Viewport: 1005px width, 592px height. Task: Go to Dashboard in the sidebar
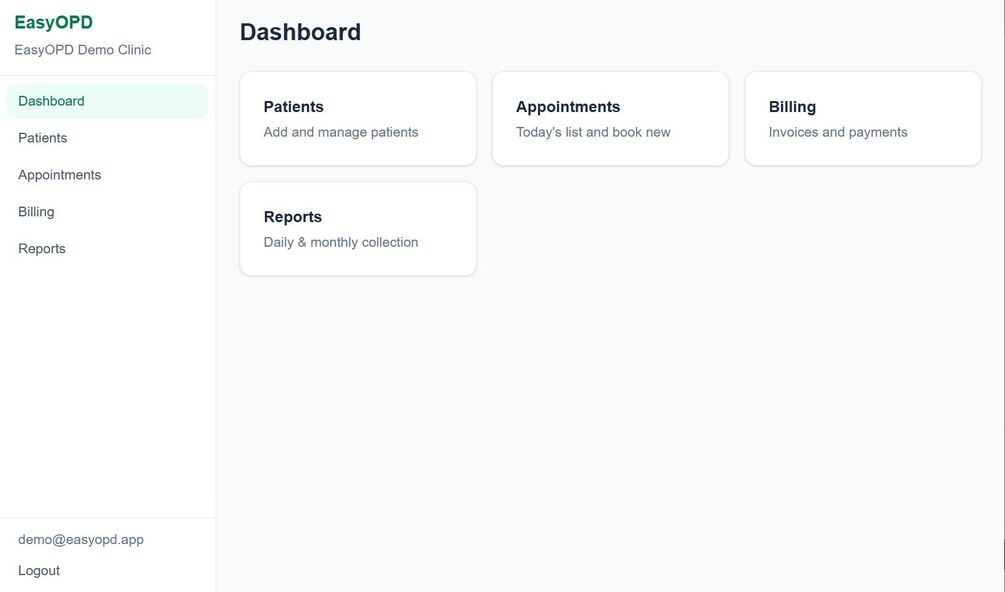pyautogui.click(x=51, y=101)
